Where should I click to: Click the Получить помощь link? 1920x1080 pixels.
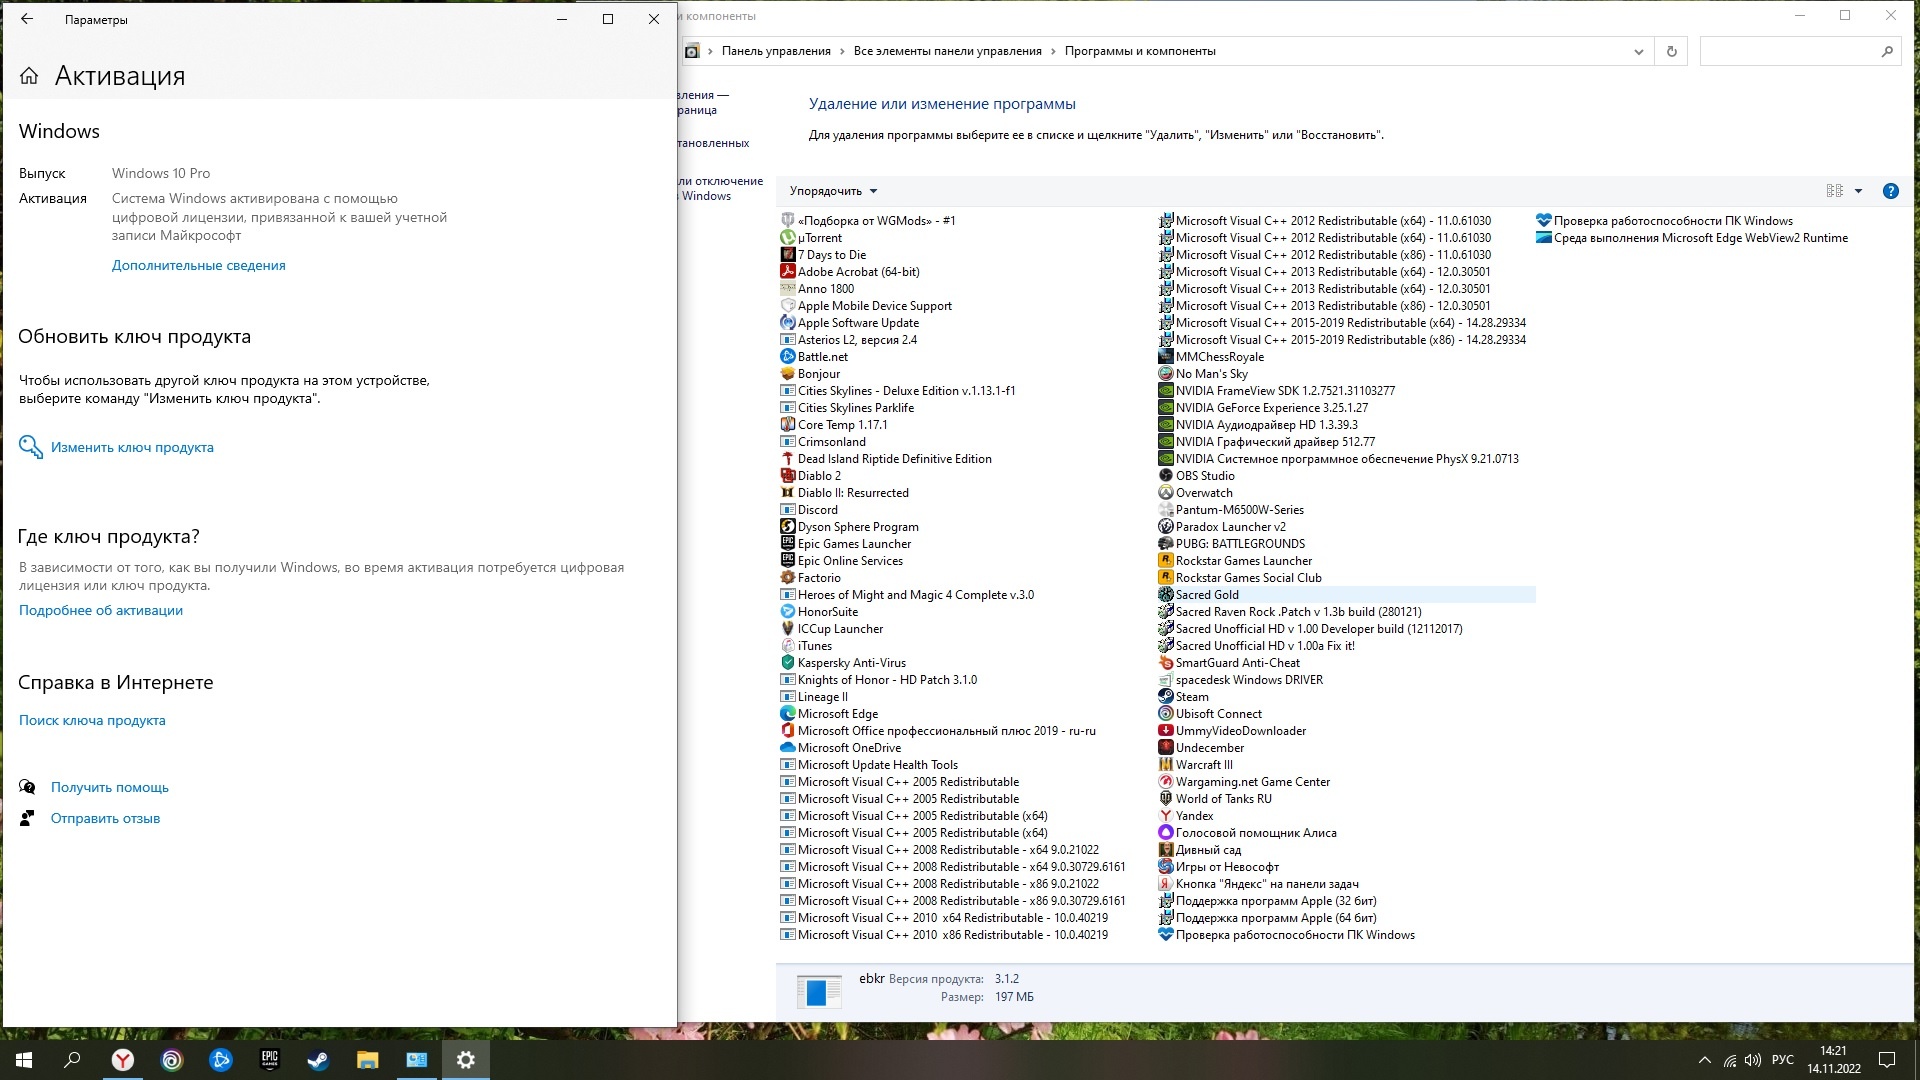click(110, 787)
